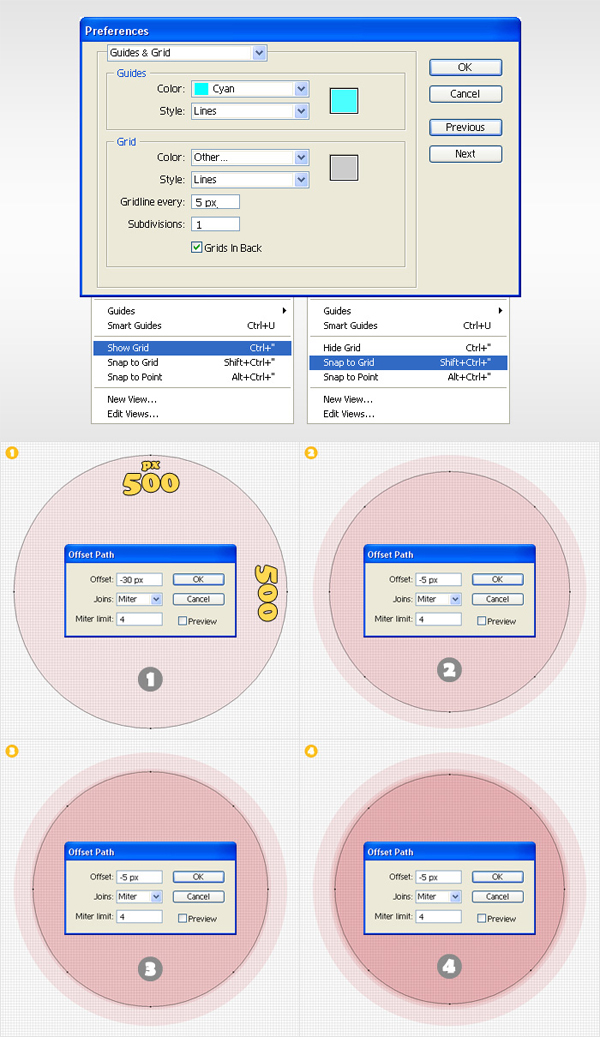Click OK in the Preferences dialog

pos(466,67)
